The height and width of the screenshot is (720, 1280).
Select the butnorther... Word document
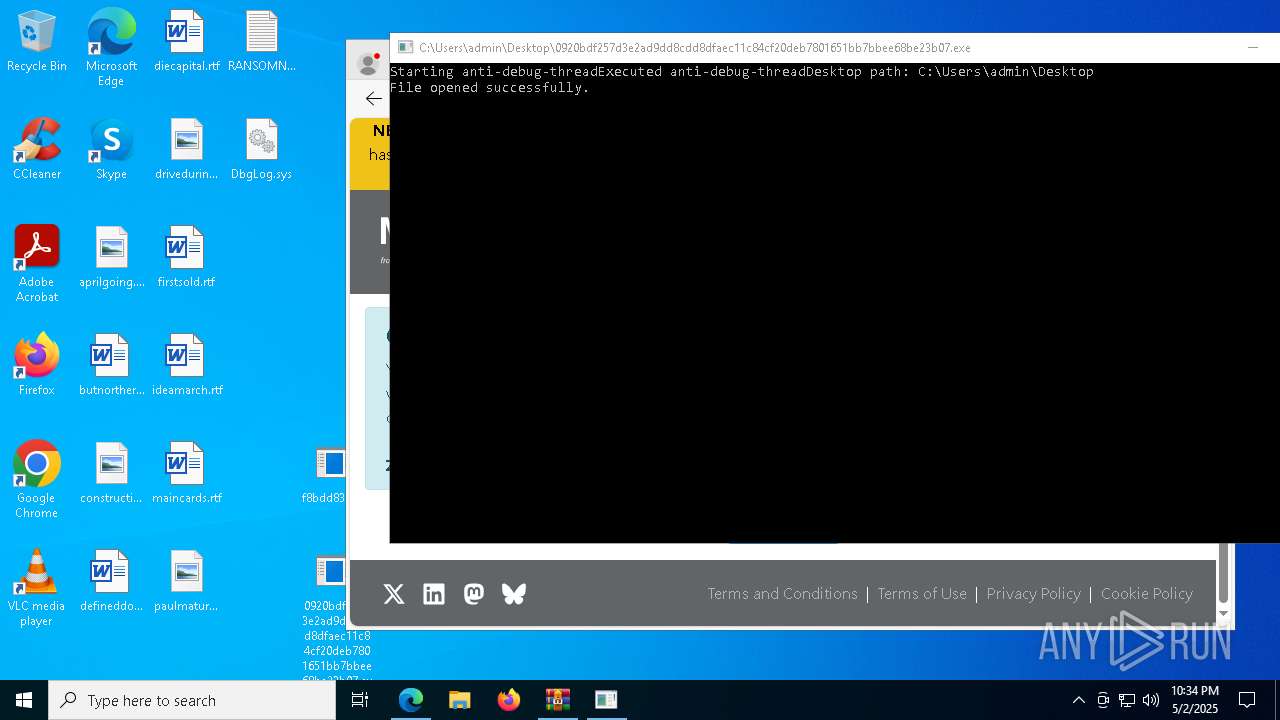(x=111, y=366)
